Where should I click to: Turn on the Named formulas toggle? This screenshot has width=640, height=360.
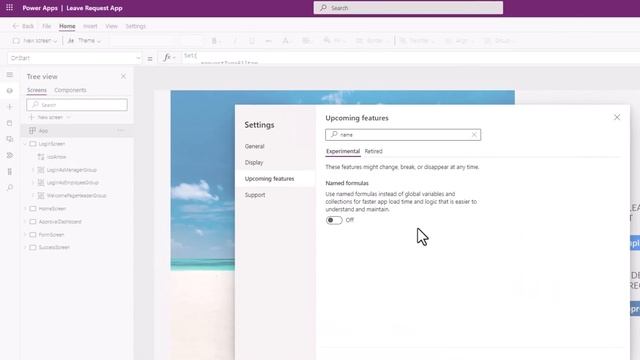point(334,220)
